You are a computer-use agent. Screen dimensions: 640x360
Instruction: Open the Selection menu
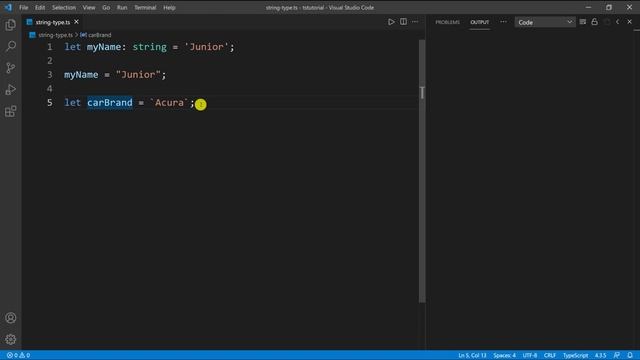tap(64, 7)
